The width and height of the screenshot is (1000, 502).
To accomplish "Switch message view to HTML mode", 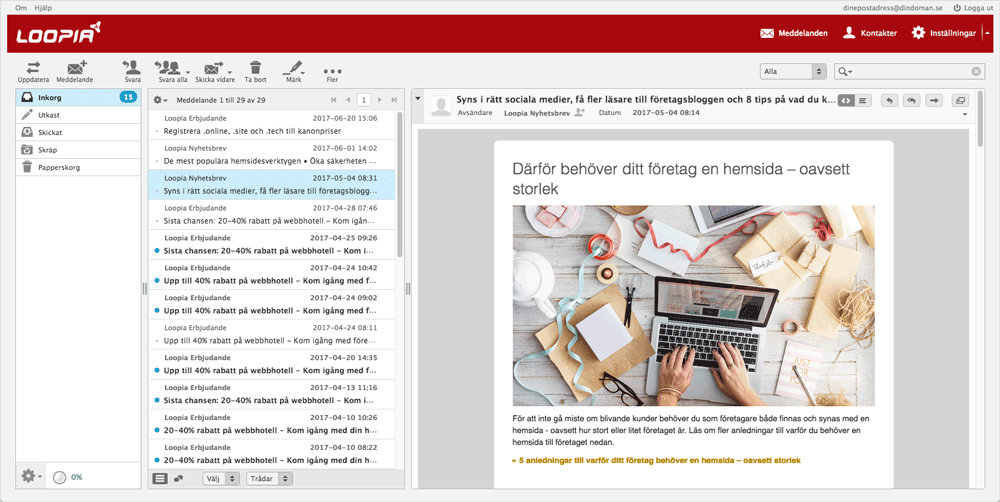I will click(x=846, y=100).
